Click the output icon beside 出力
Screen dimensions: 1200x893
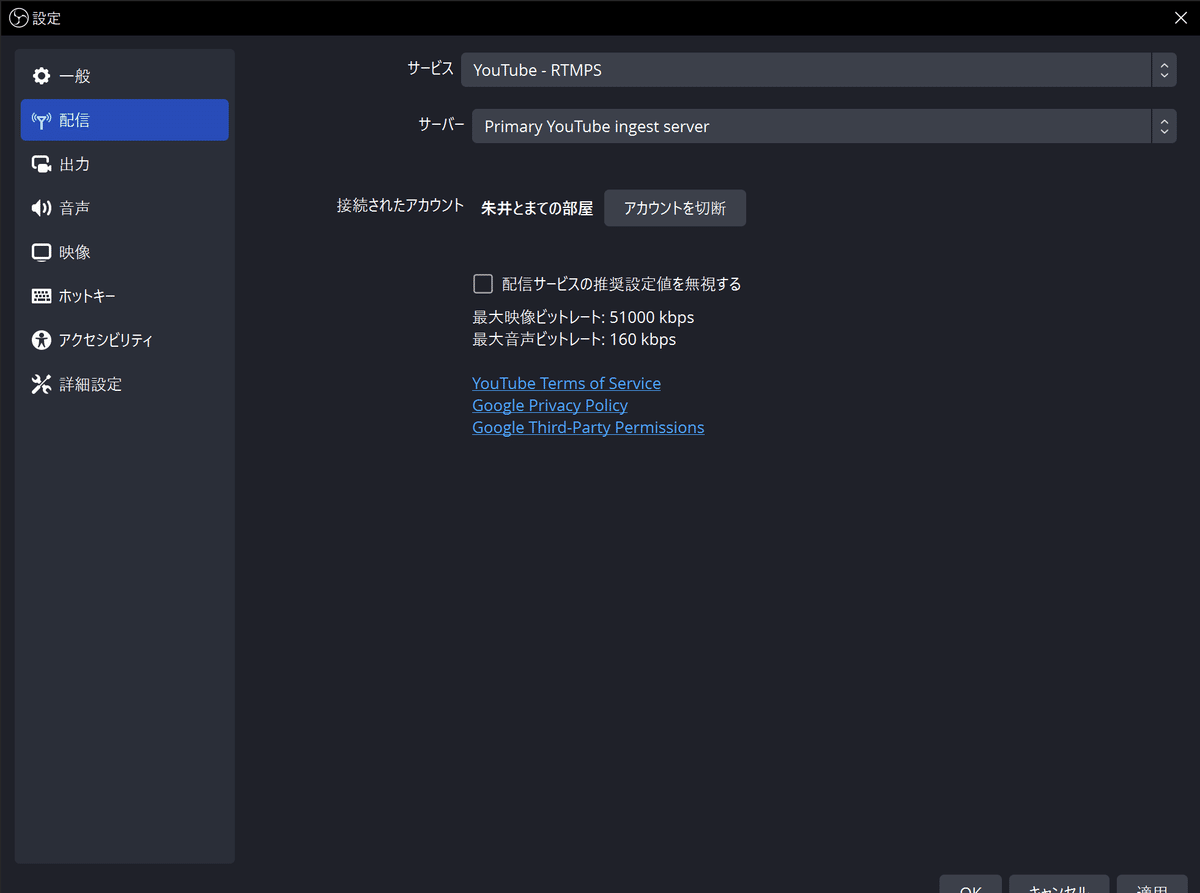click(x=41, y=164)
